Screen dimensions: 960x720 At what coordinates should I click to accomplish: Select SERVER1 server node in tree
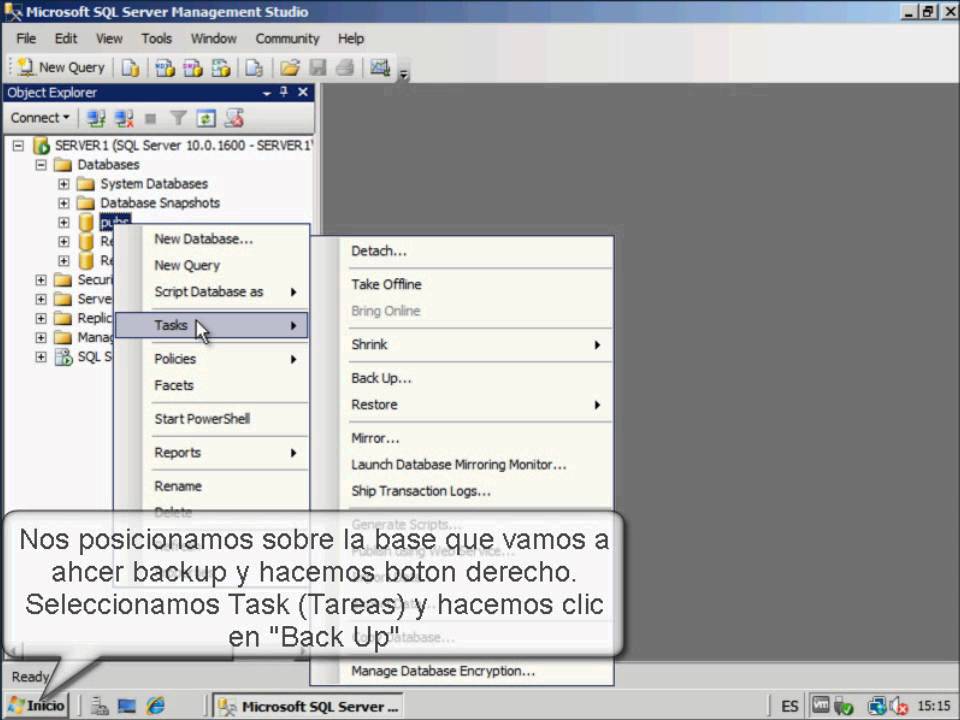click(182, 146)
